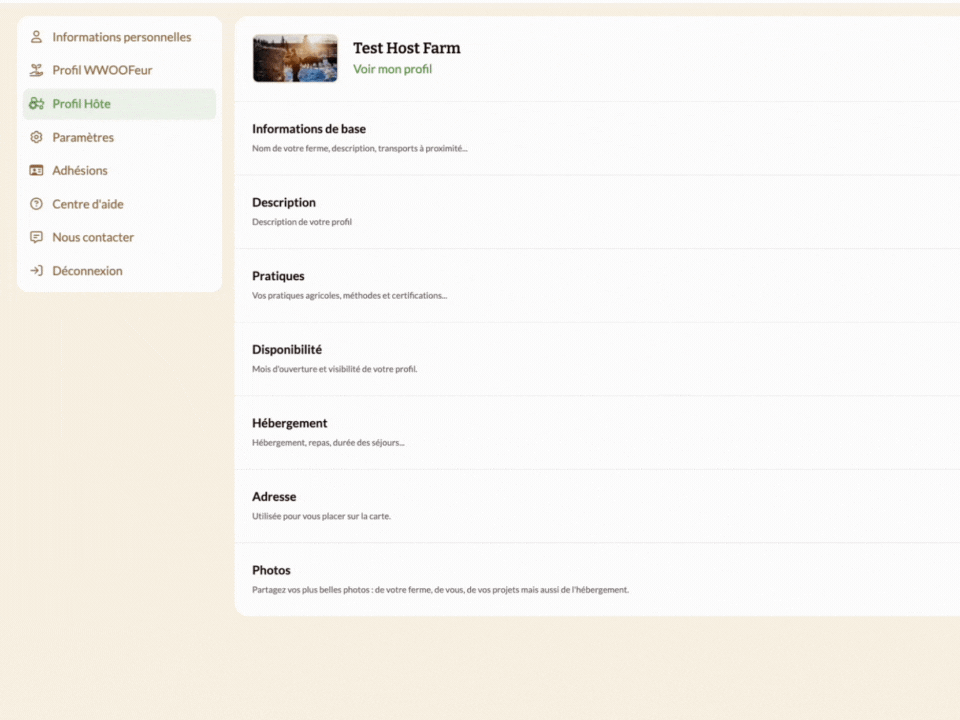Click the question mark icon beside Centre d'aide

coord(36,204)
